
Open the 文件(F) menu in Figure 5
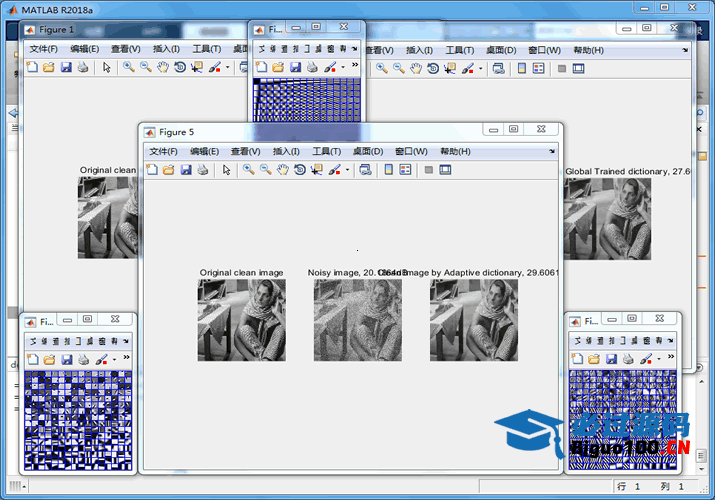click(x=165, y=151)
